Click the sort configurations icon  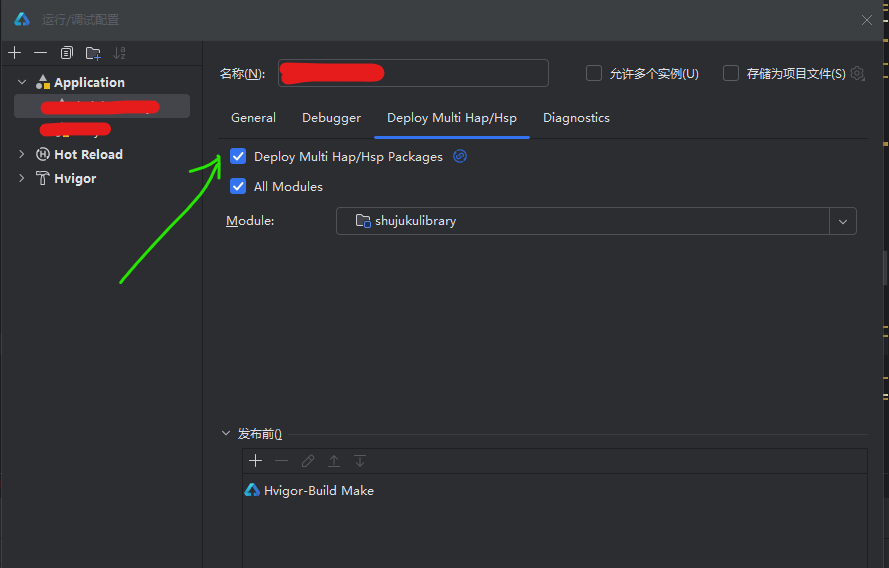click(x=120, y=53)
